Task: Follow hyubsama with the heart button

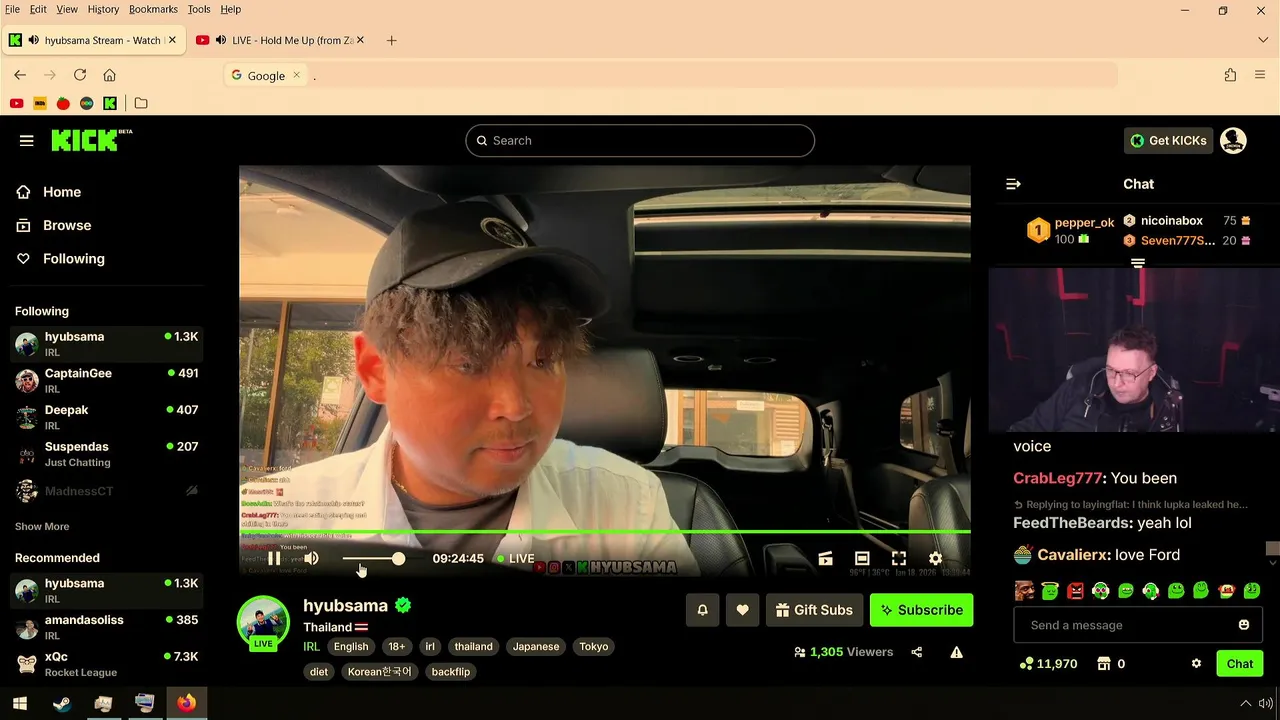Action: pos(742,610)
